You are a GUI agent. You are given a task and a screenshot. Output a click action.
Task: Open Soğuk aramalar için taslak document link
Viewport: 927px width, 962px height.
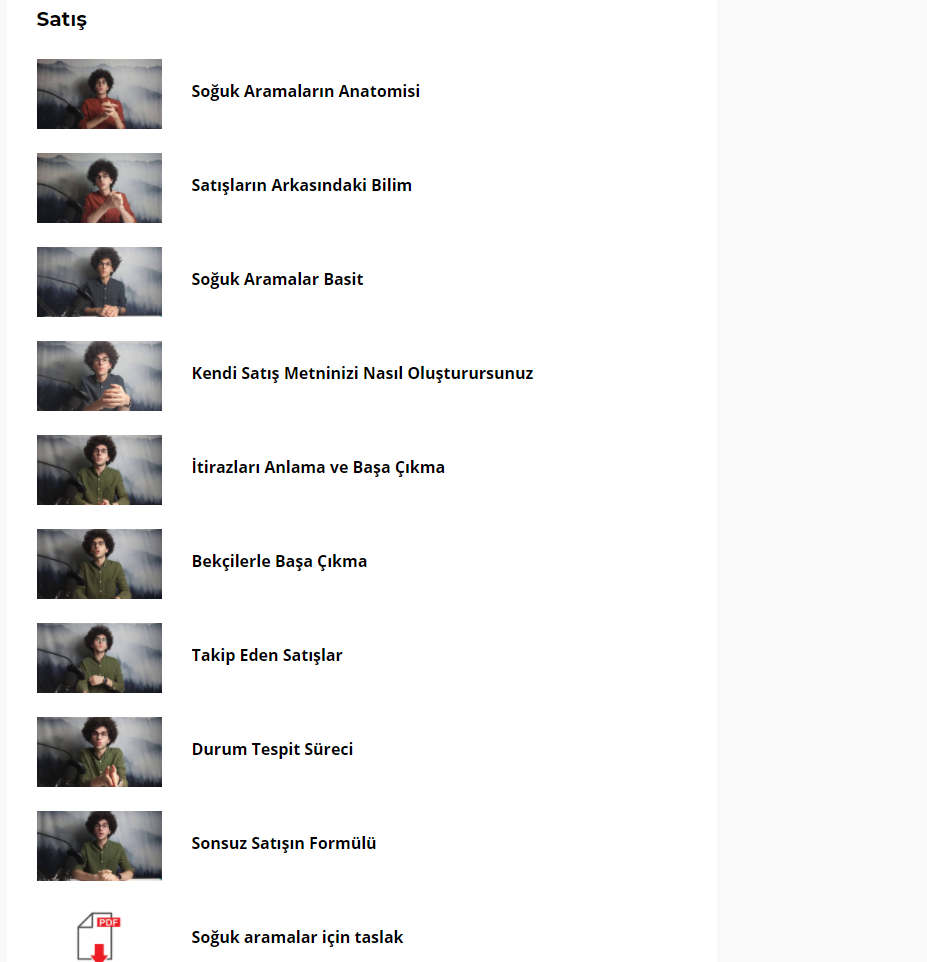(x=297, y=937)
